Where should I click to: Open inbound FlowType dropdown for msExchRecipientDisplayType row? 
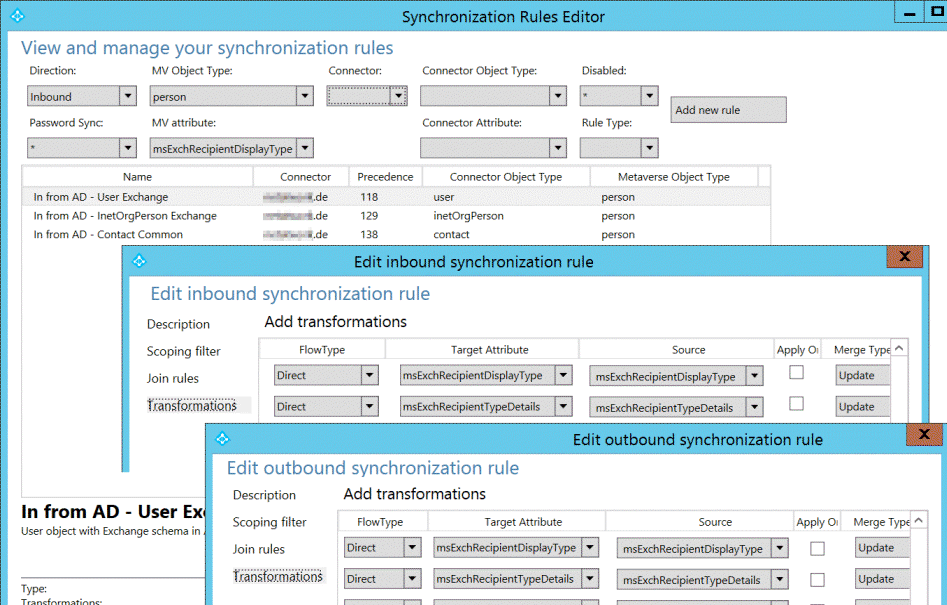click(326, 375)
